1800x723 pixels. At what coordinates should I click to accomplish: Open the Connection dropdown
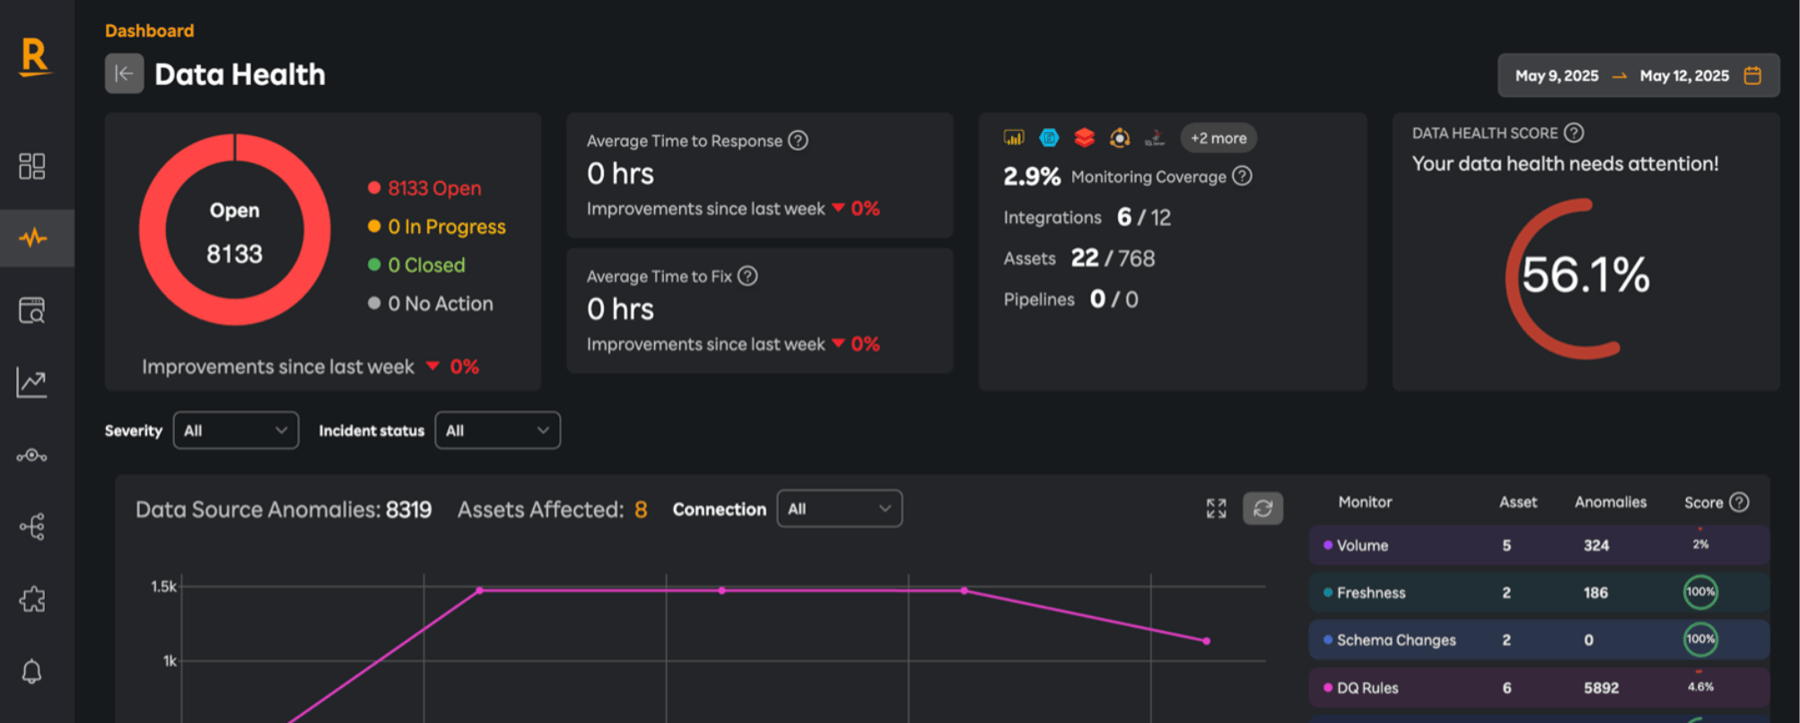click(x=840, y=508)
